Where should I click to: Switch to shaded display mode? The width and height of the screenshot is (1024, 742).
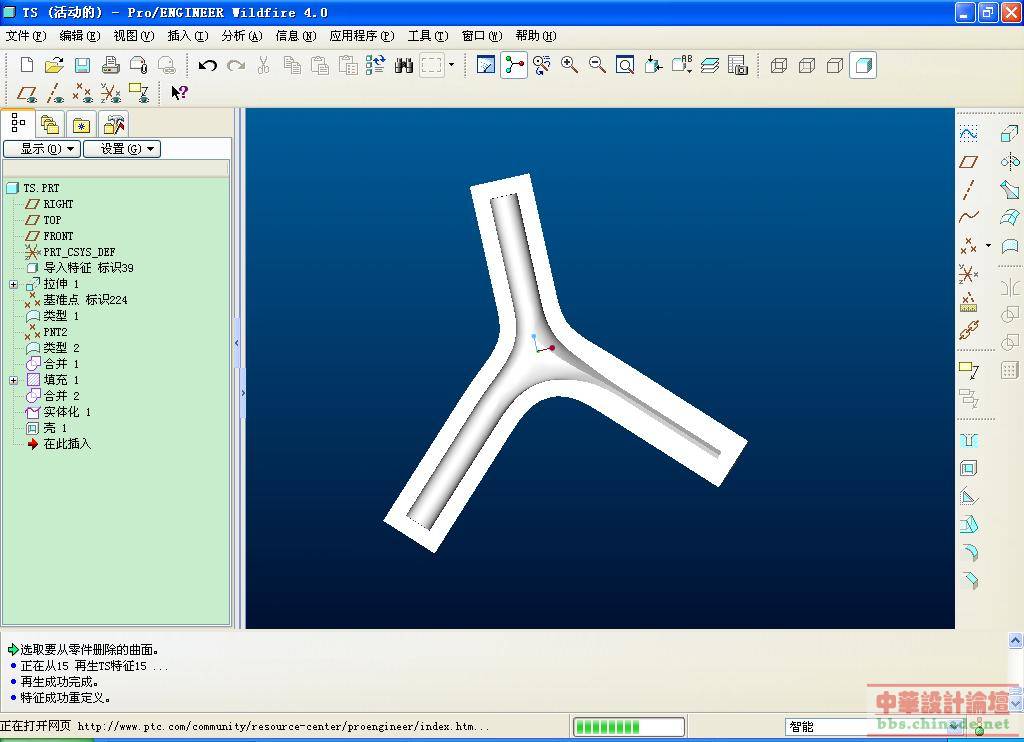(x=863, y=65)
